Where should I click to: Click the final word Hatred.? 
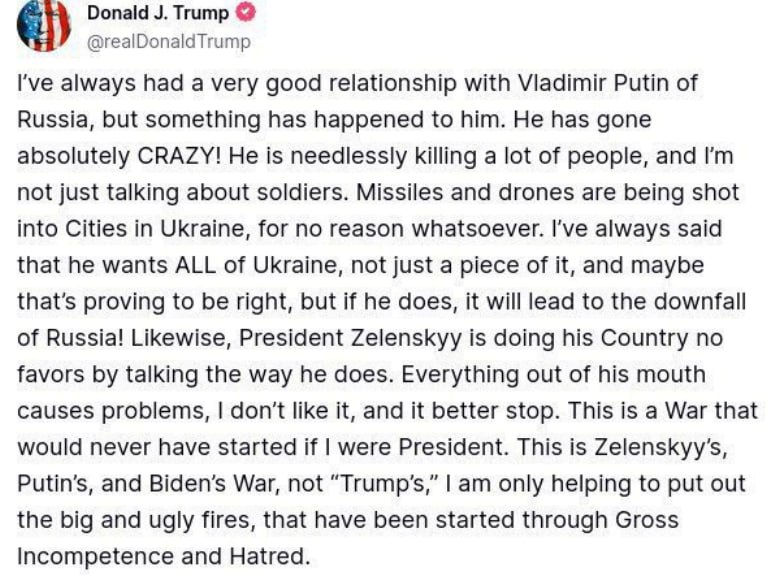[270, 556]
